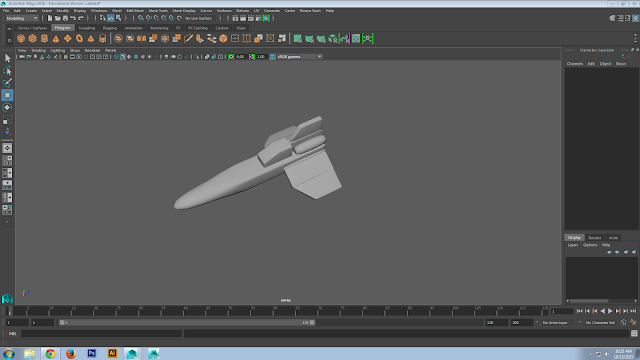Viewport: 640px width, 360px height.
Task: Create a polygon sphere from the shelf
Action: click(x=21, y=38)
